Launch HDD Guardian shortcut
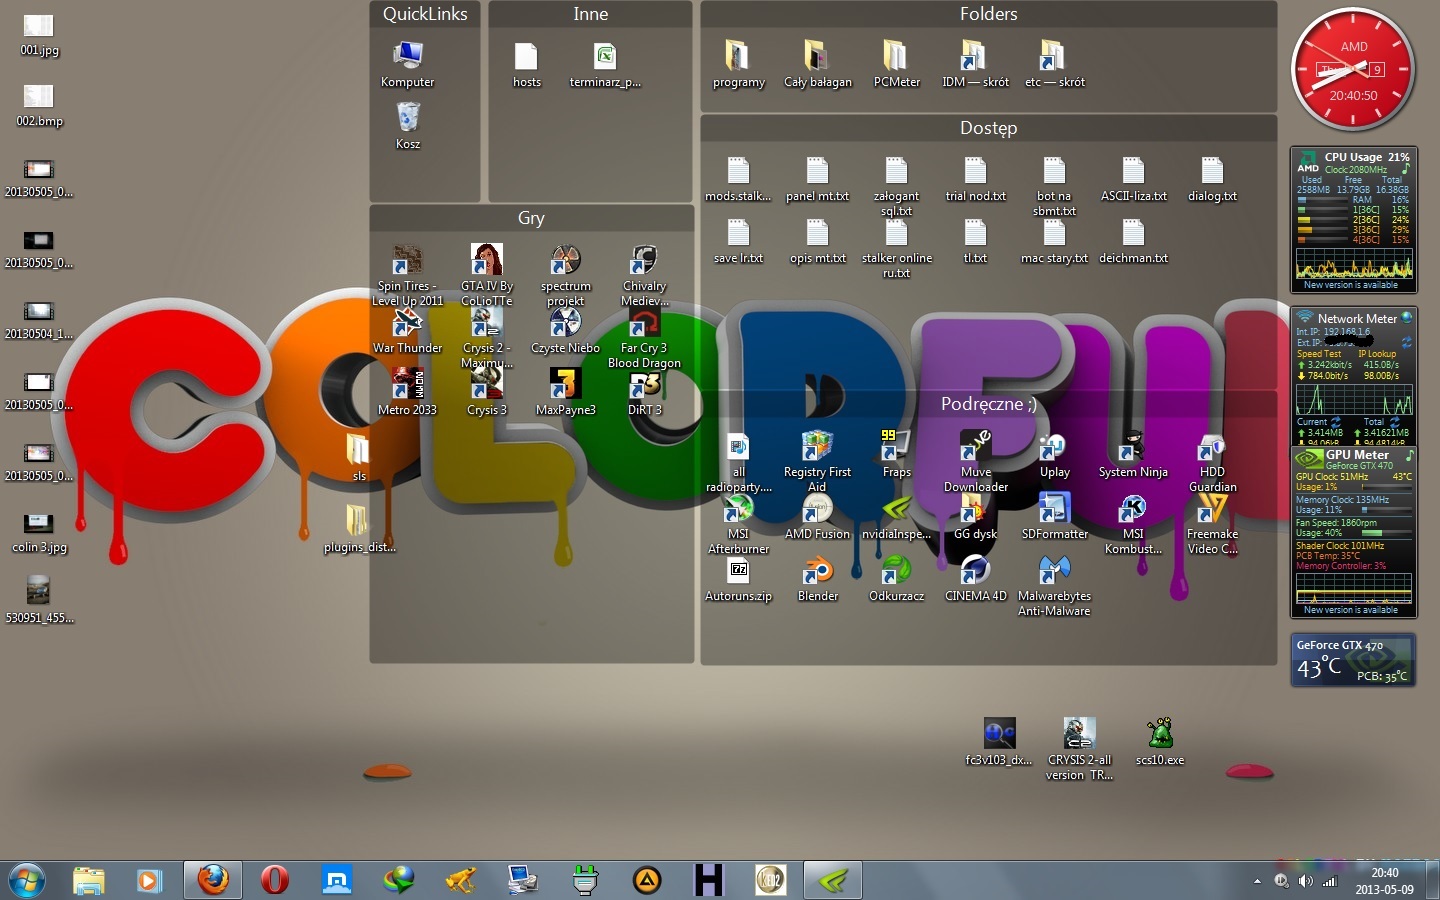Viewport: 1440px width, 900px height. pos(1212,462)
